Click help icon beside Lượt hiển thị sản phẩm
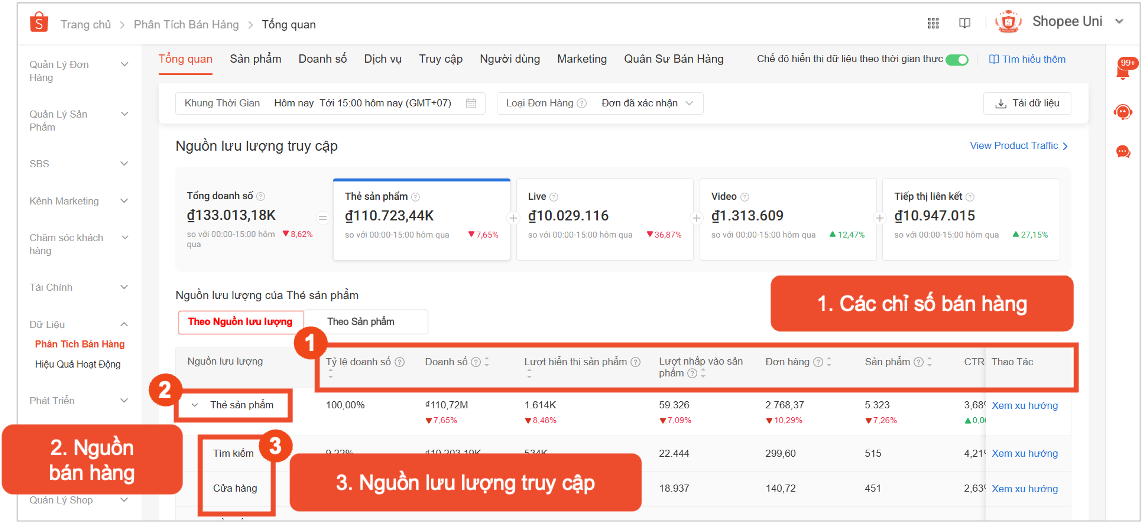1145x522 pixels. pos(635,361)
